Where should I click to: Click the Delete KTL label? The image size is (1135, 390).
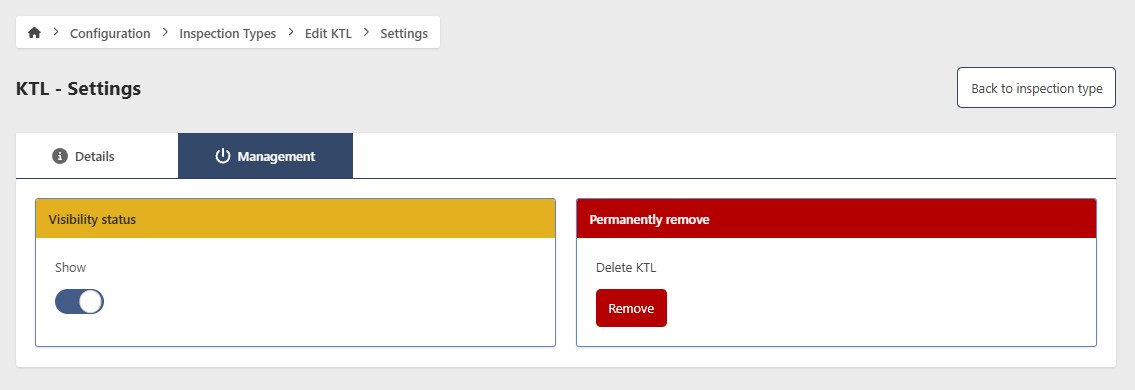tap(626, 268)
